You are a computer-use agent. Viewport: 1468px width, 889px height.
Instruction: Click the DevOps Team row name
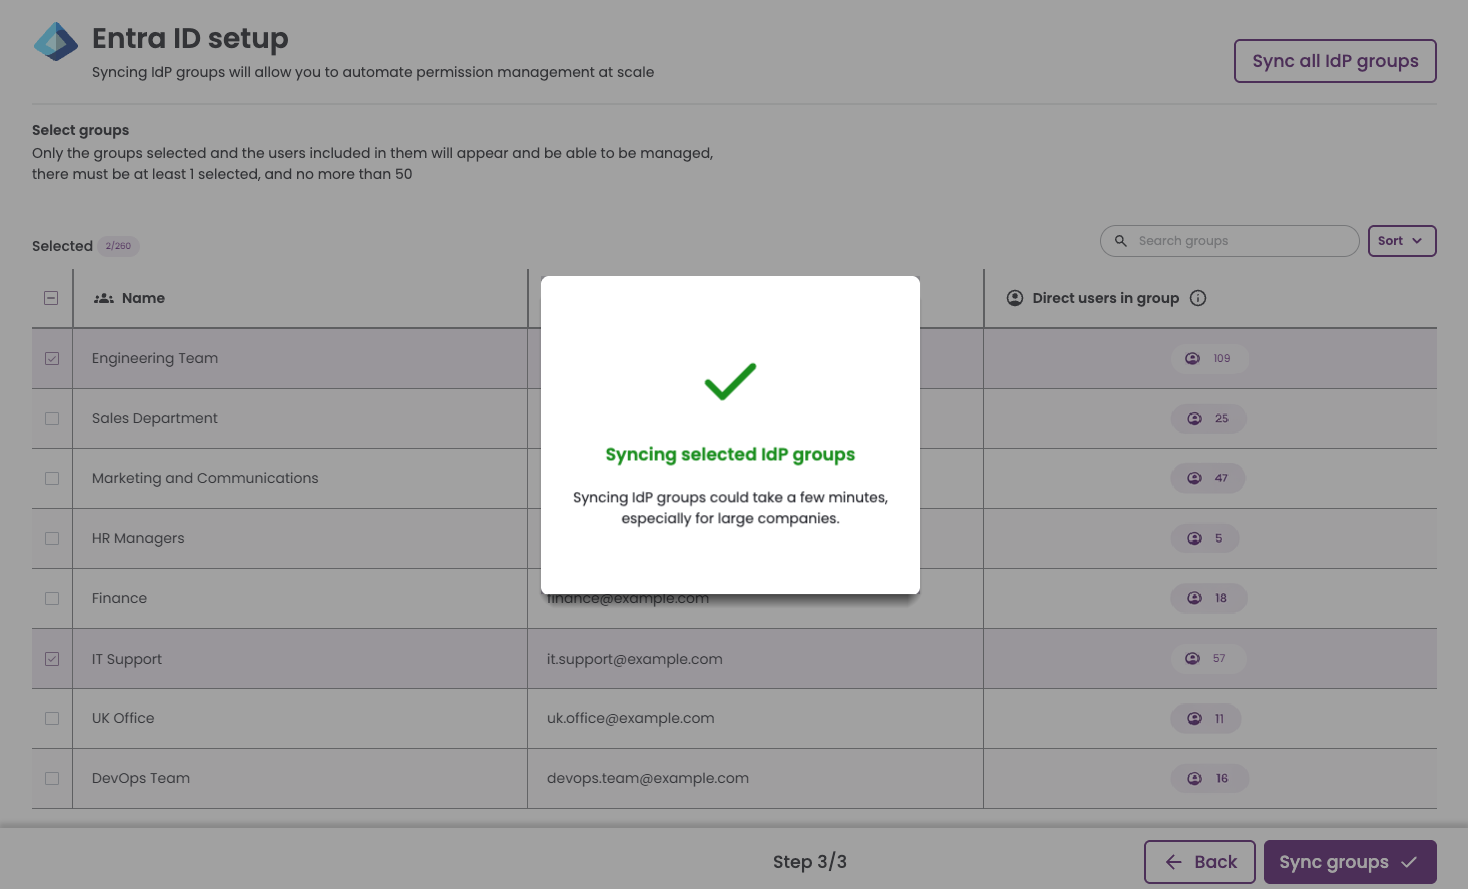(141, 778)
